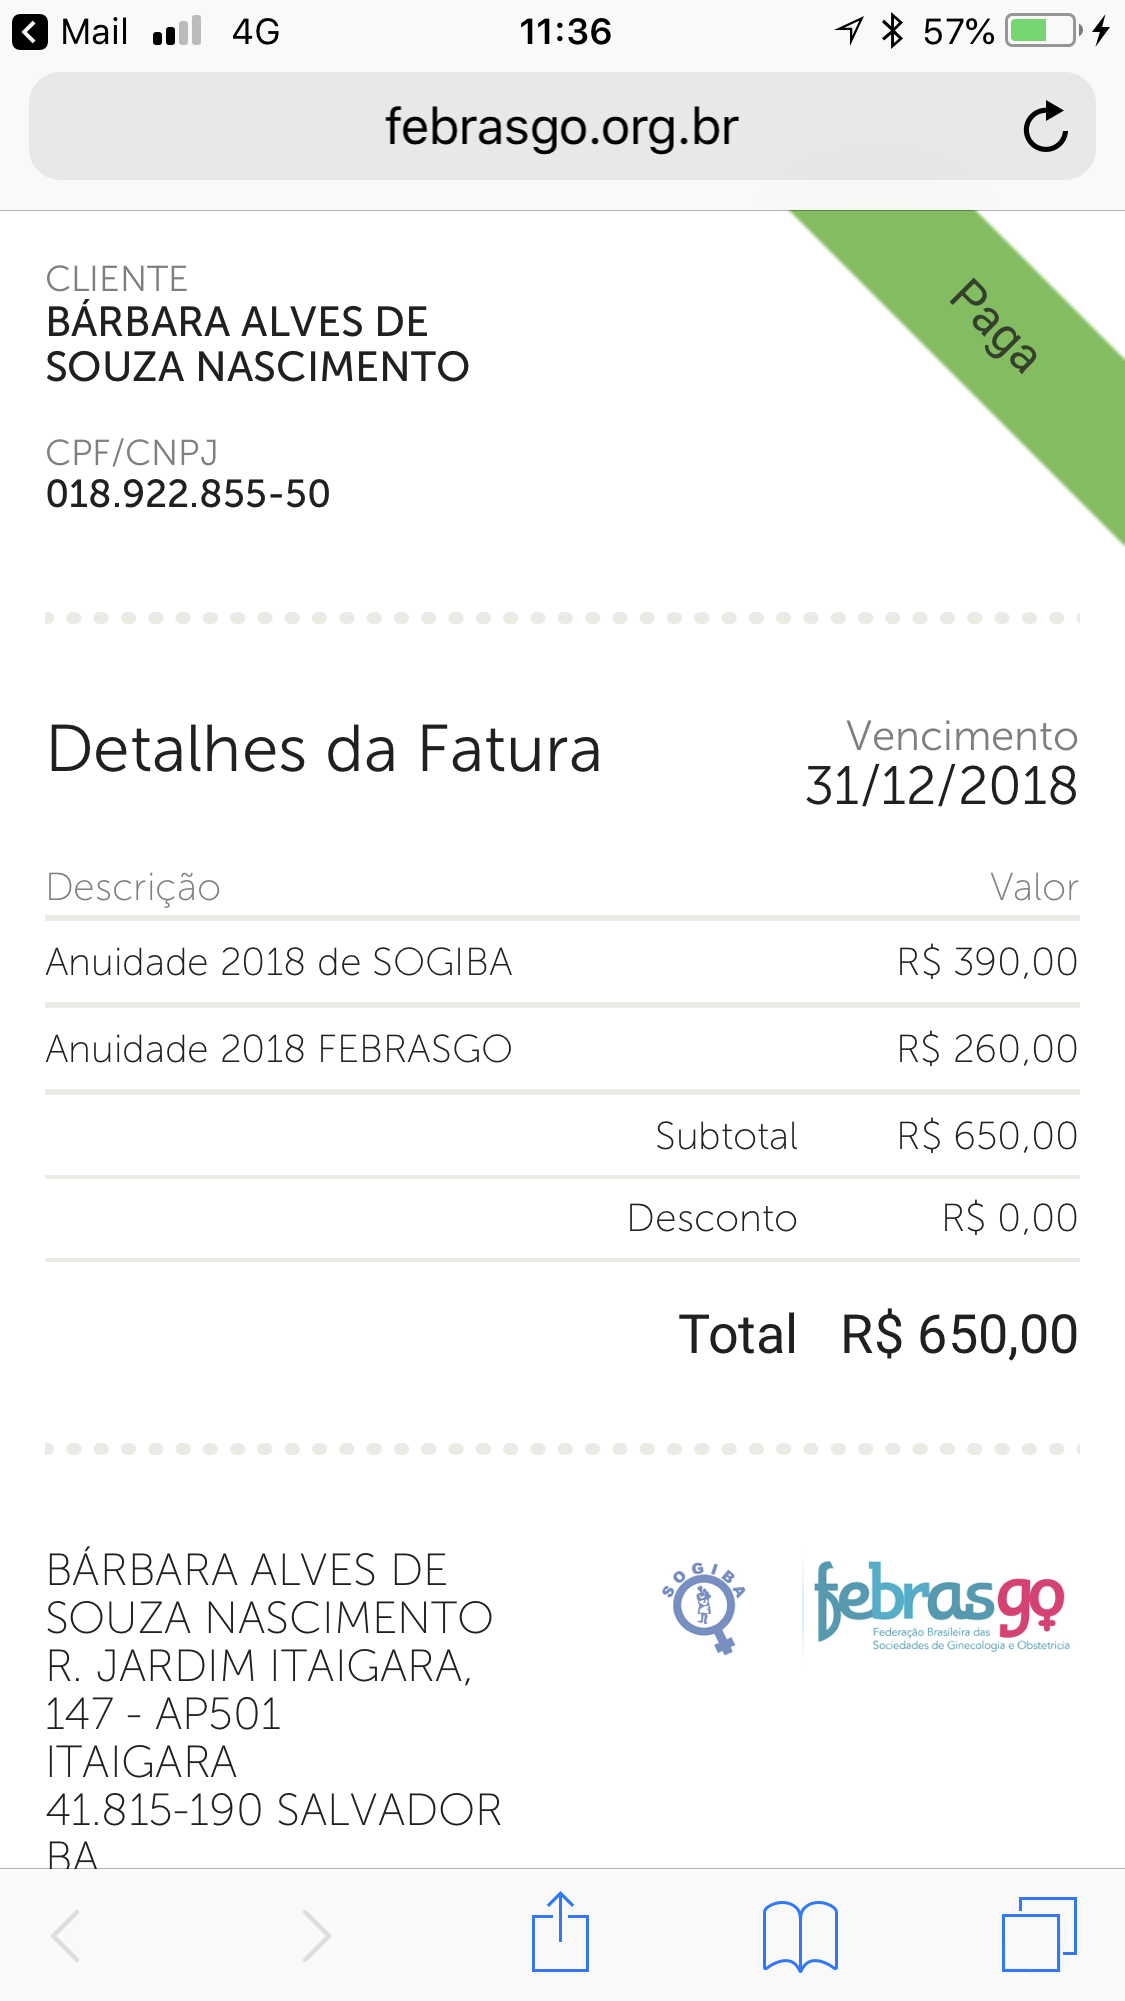The image size is (1125, 2001).
Task: Tap the R. Jardim Itaigara address text
Action: [259, 1666]
